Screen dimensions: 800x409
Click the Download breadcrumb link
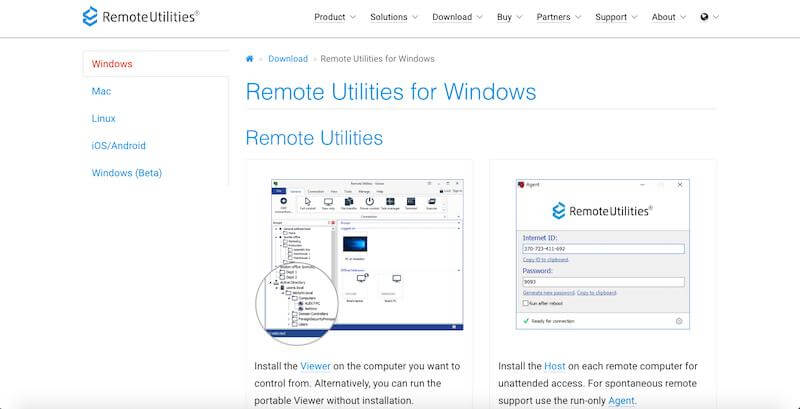tap(288, 59)
